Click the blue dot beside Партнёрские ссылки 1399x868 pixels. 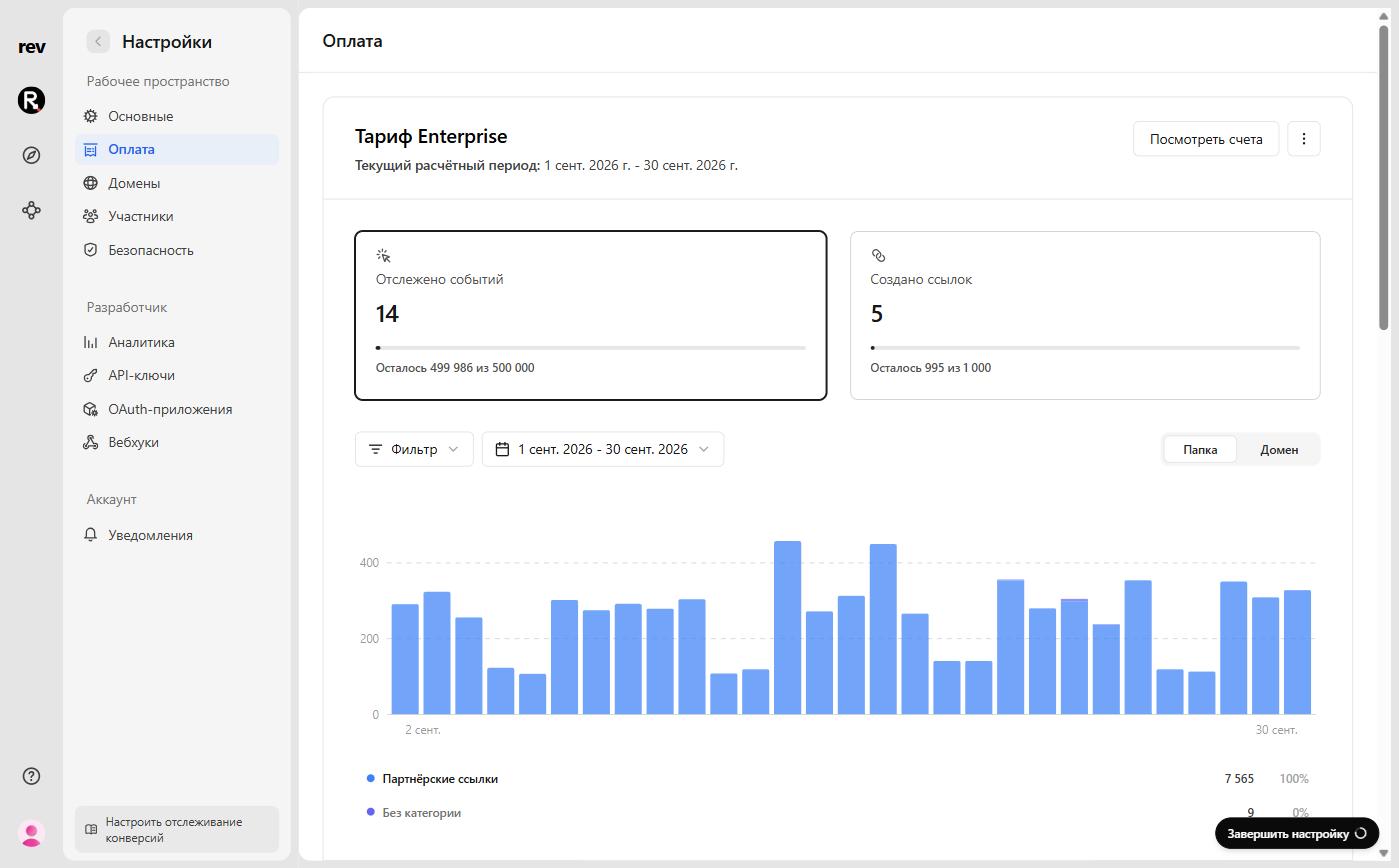click(x=371, y=778)
